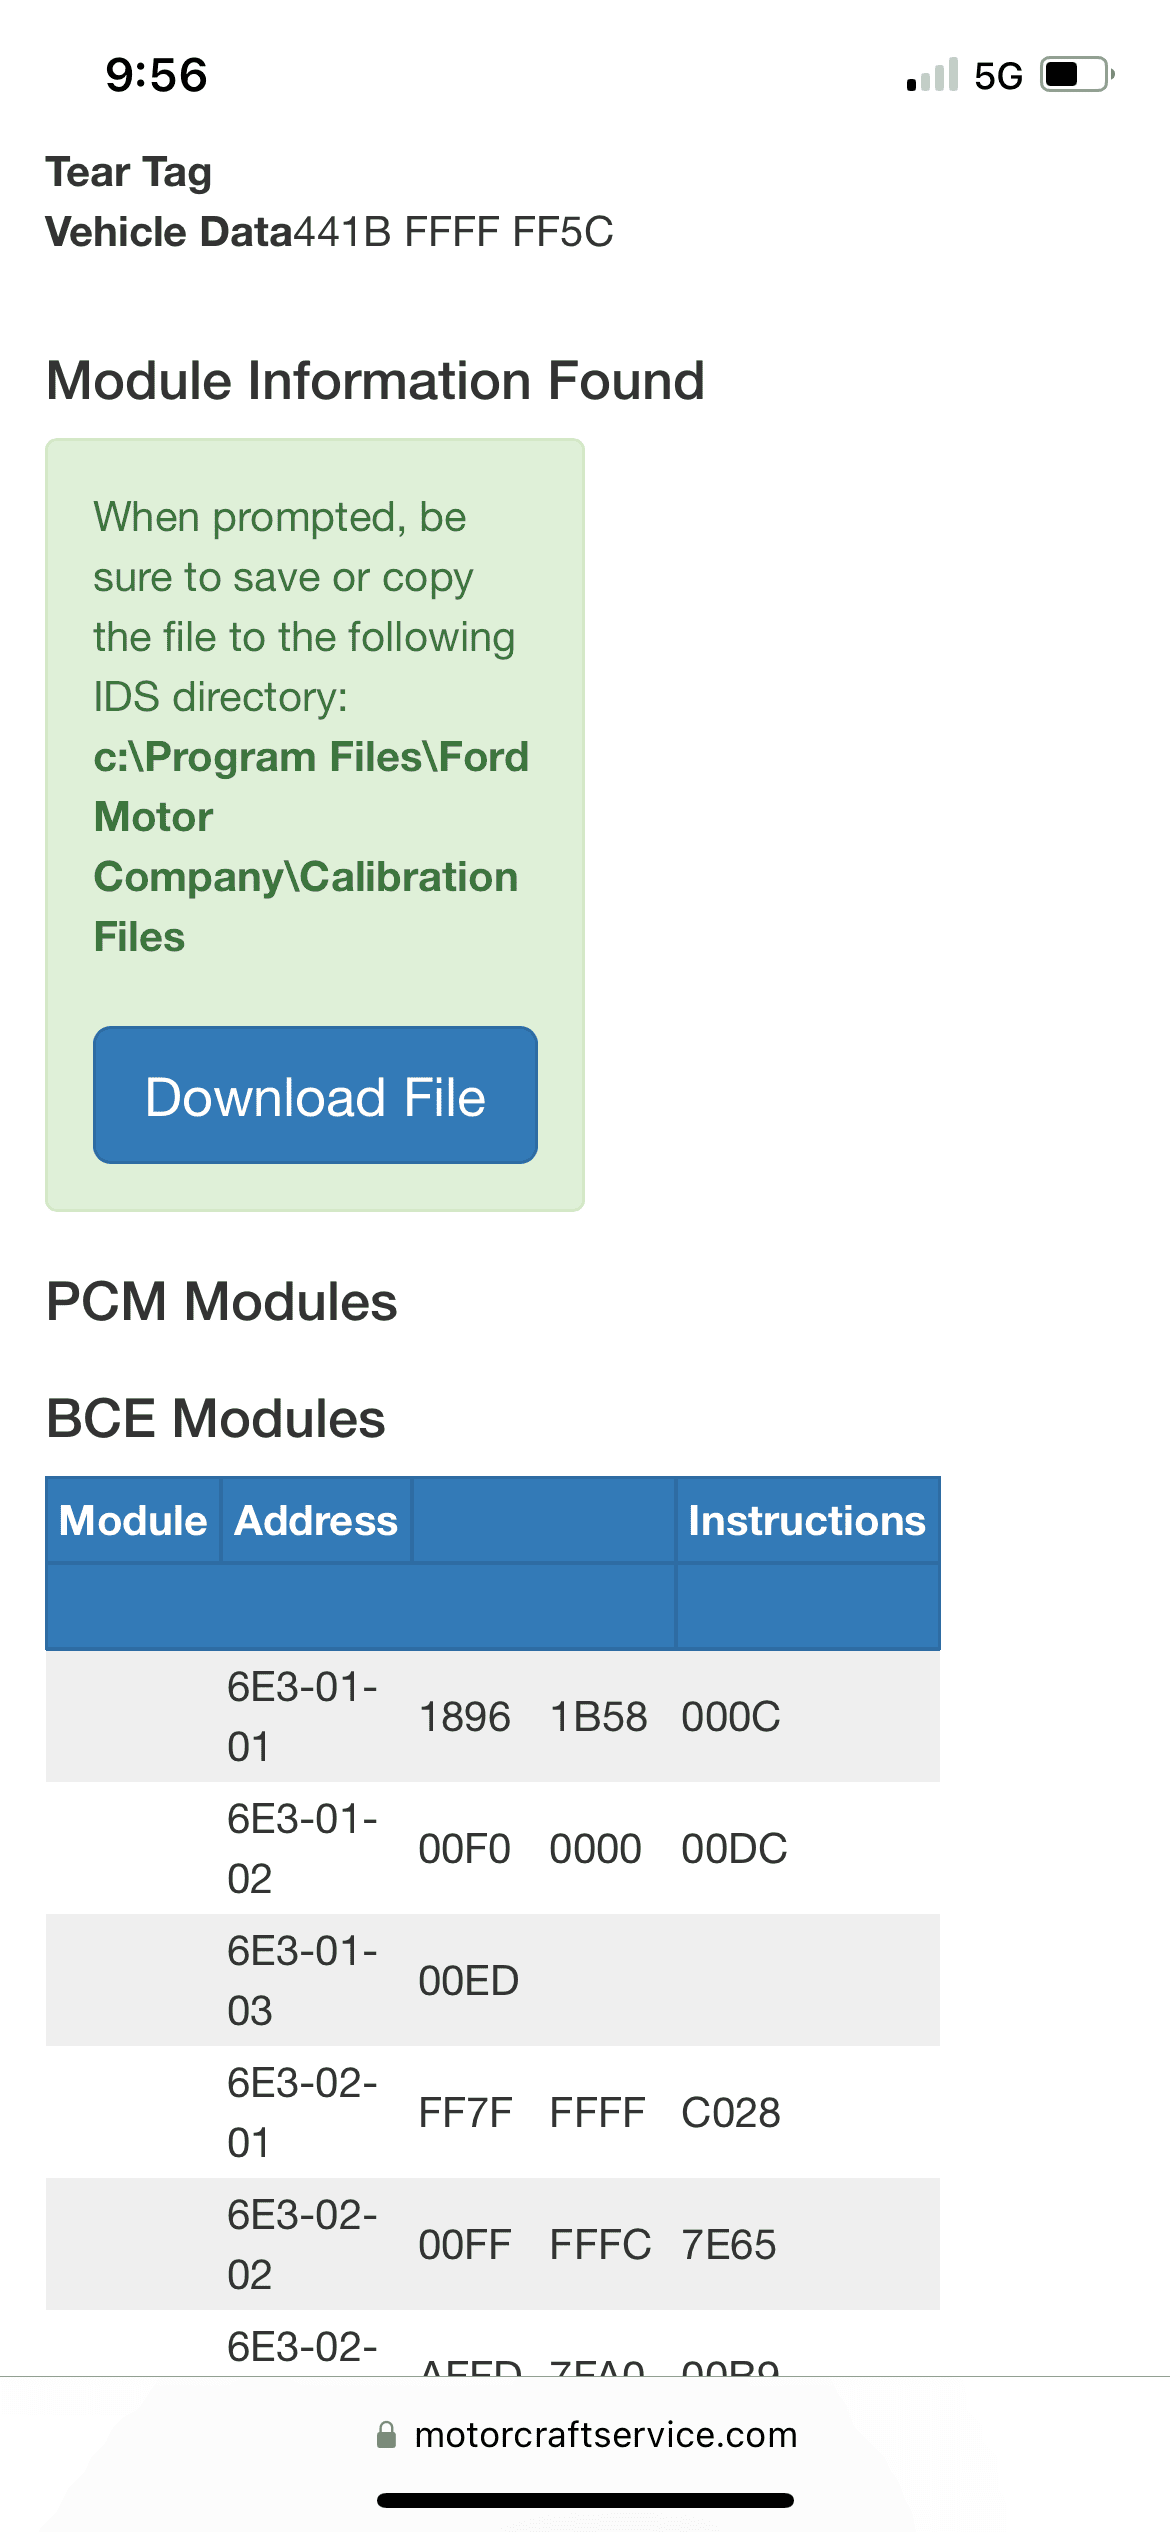Select the Module column header
Viewport: 1170px width, 2532px height.
click(133, 1520)
